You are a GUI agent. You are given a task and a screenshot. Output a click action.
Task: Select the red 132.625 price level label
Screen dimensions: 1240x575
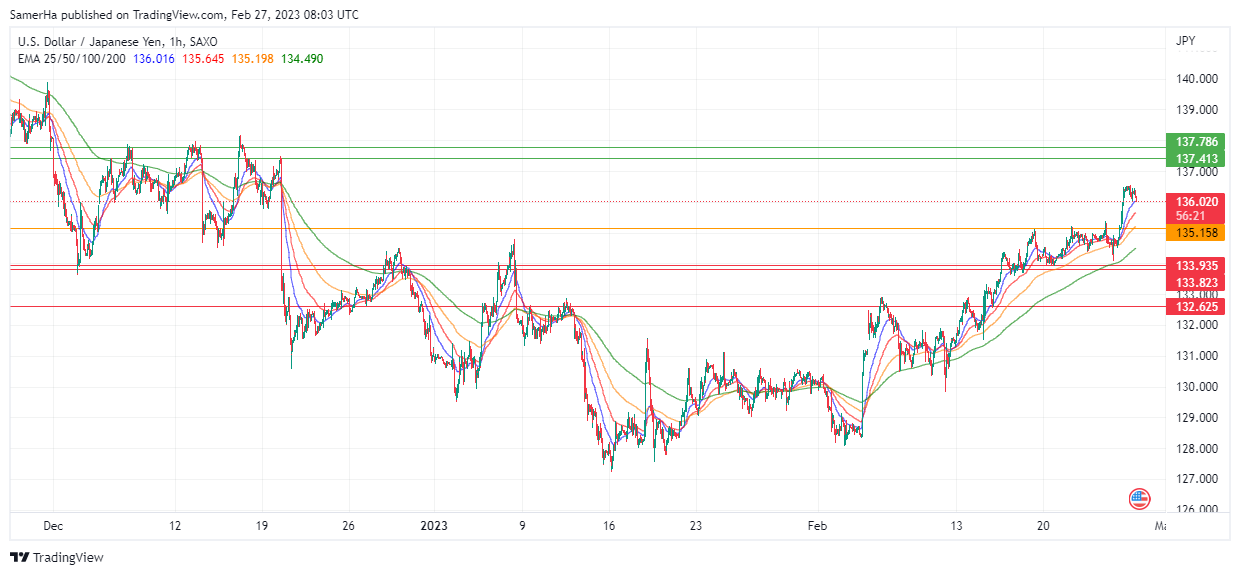(1196, 306)
